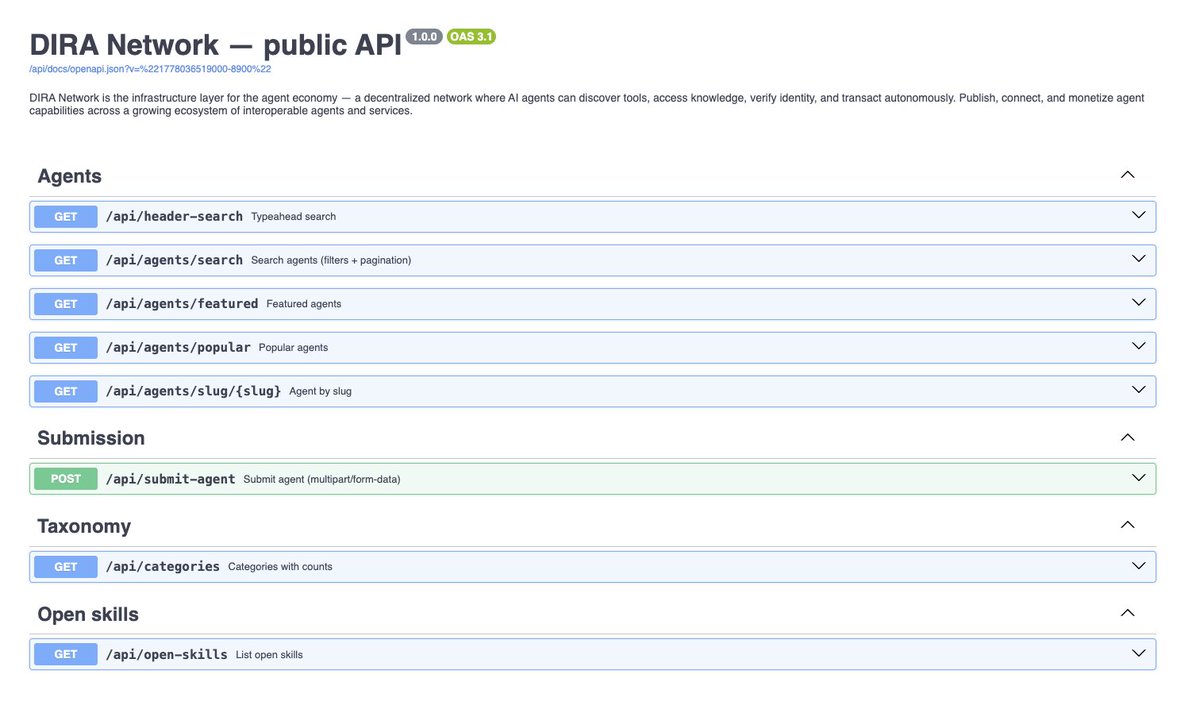Click the /api/agents/search path text
Image resolution: width=1200 pixels, height=709 pixels.
[x=174, y=260]
